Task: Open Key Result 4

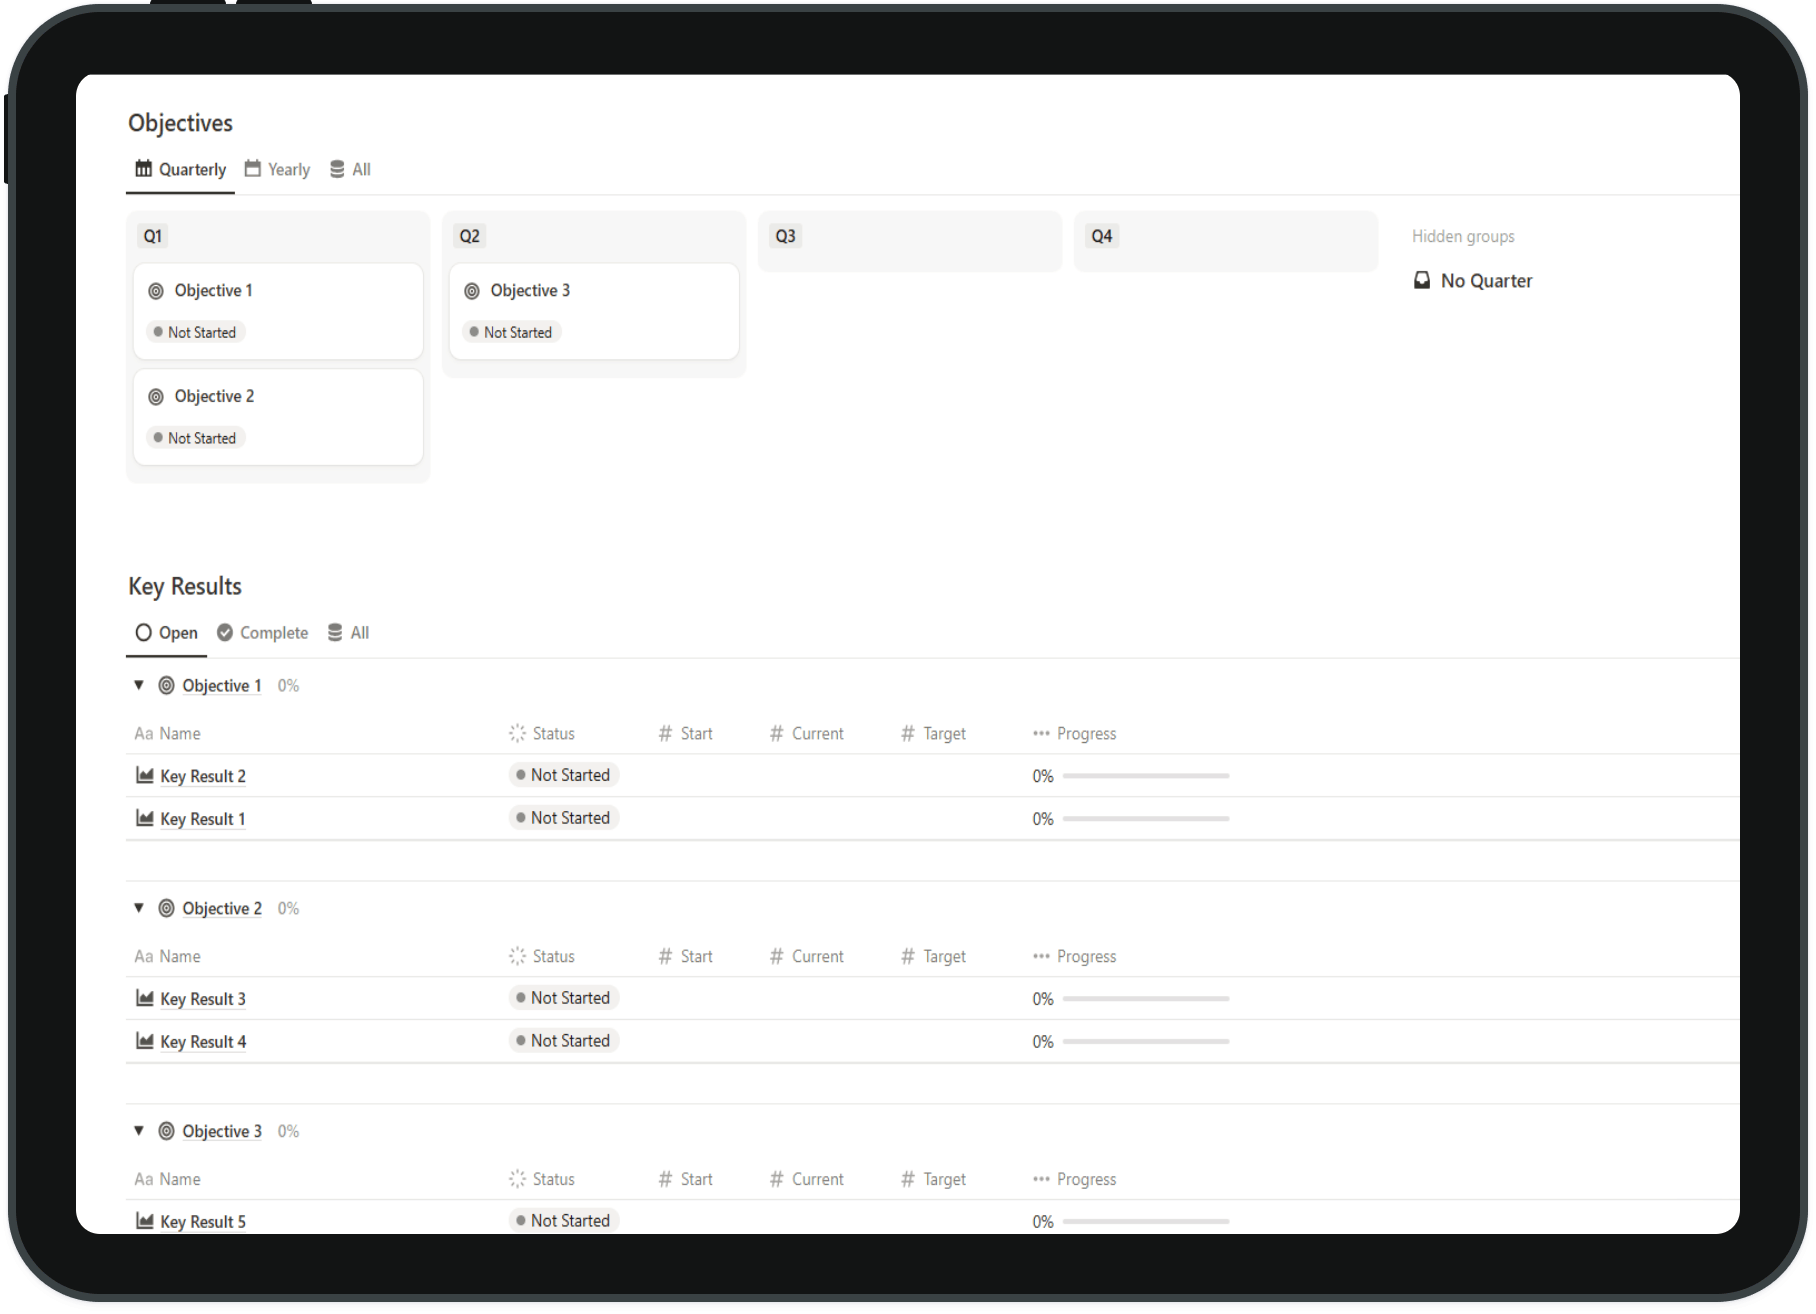Action: [x=203, y=1042]
